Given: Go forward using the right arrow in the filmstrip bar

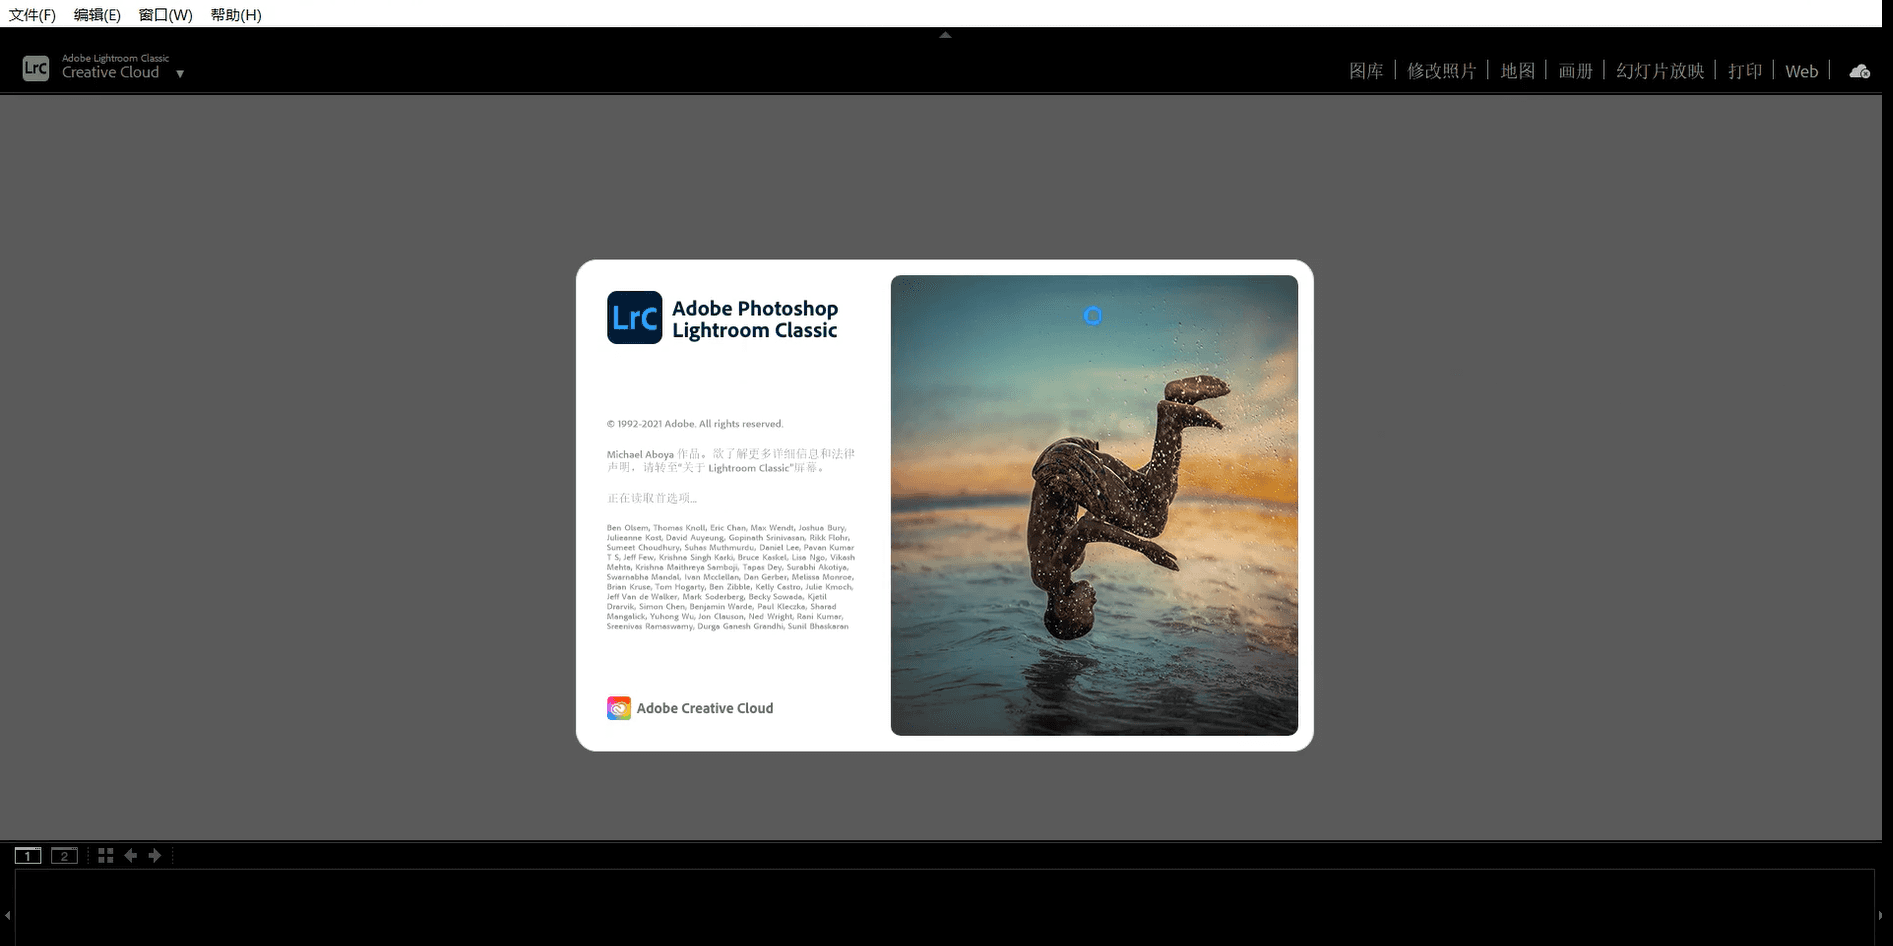Looking at the screenshot, I should (x=155, y=855).
